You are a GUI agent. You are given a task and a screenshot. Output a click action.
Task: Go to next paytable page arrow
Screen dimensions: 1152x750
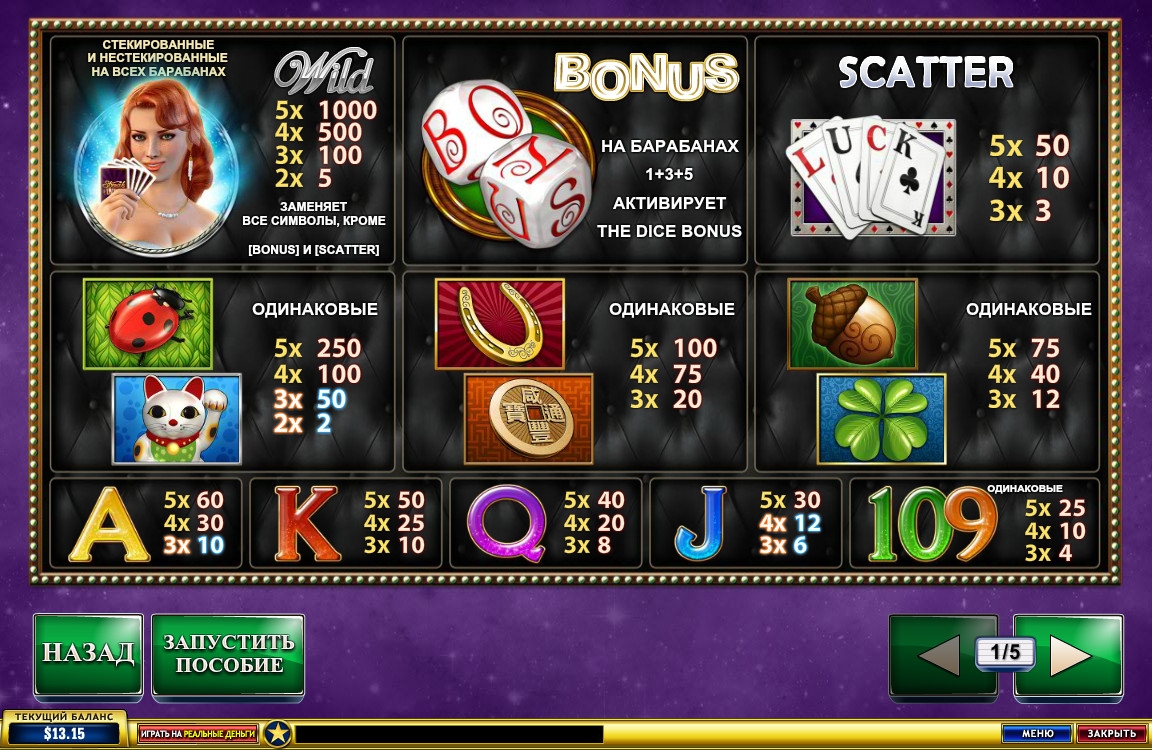pos(1068,655)
